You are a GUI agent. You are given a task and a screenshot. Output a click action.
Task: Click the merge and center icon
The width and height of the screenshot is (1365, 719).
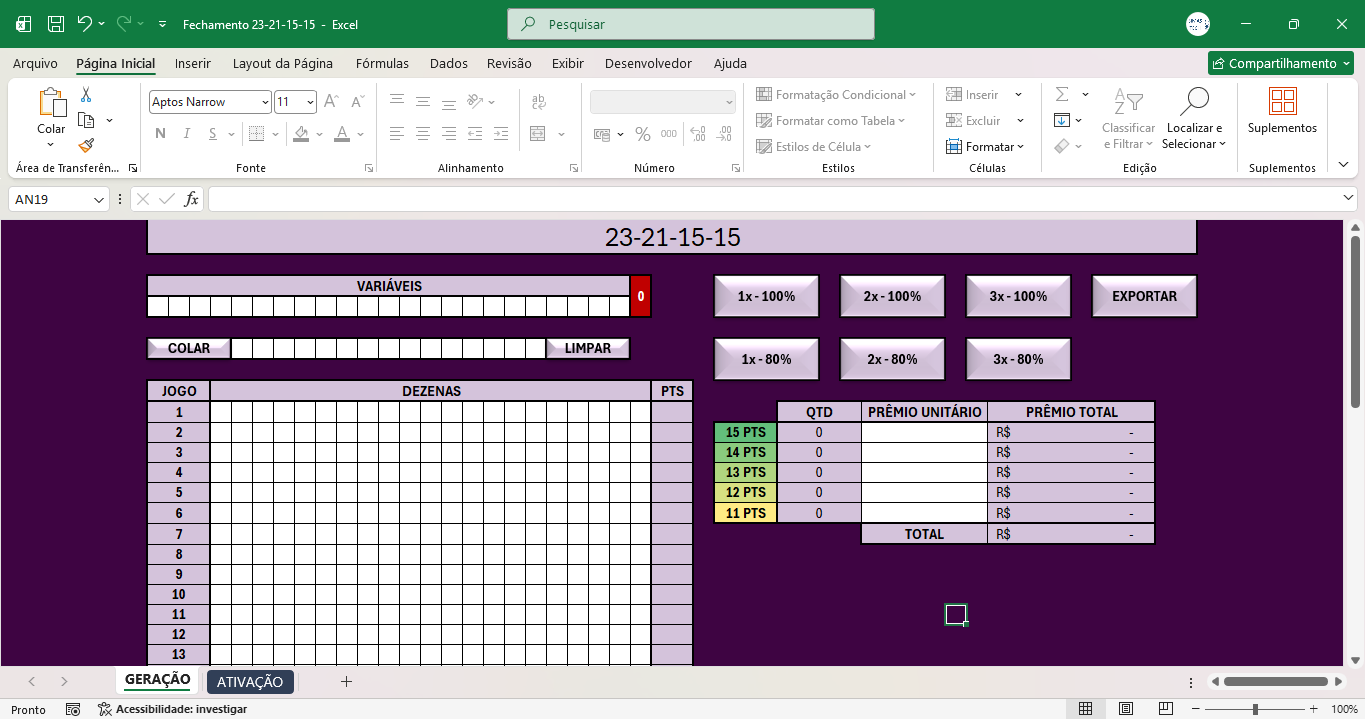click(x=538, y=134)
